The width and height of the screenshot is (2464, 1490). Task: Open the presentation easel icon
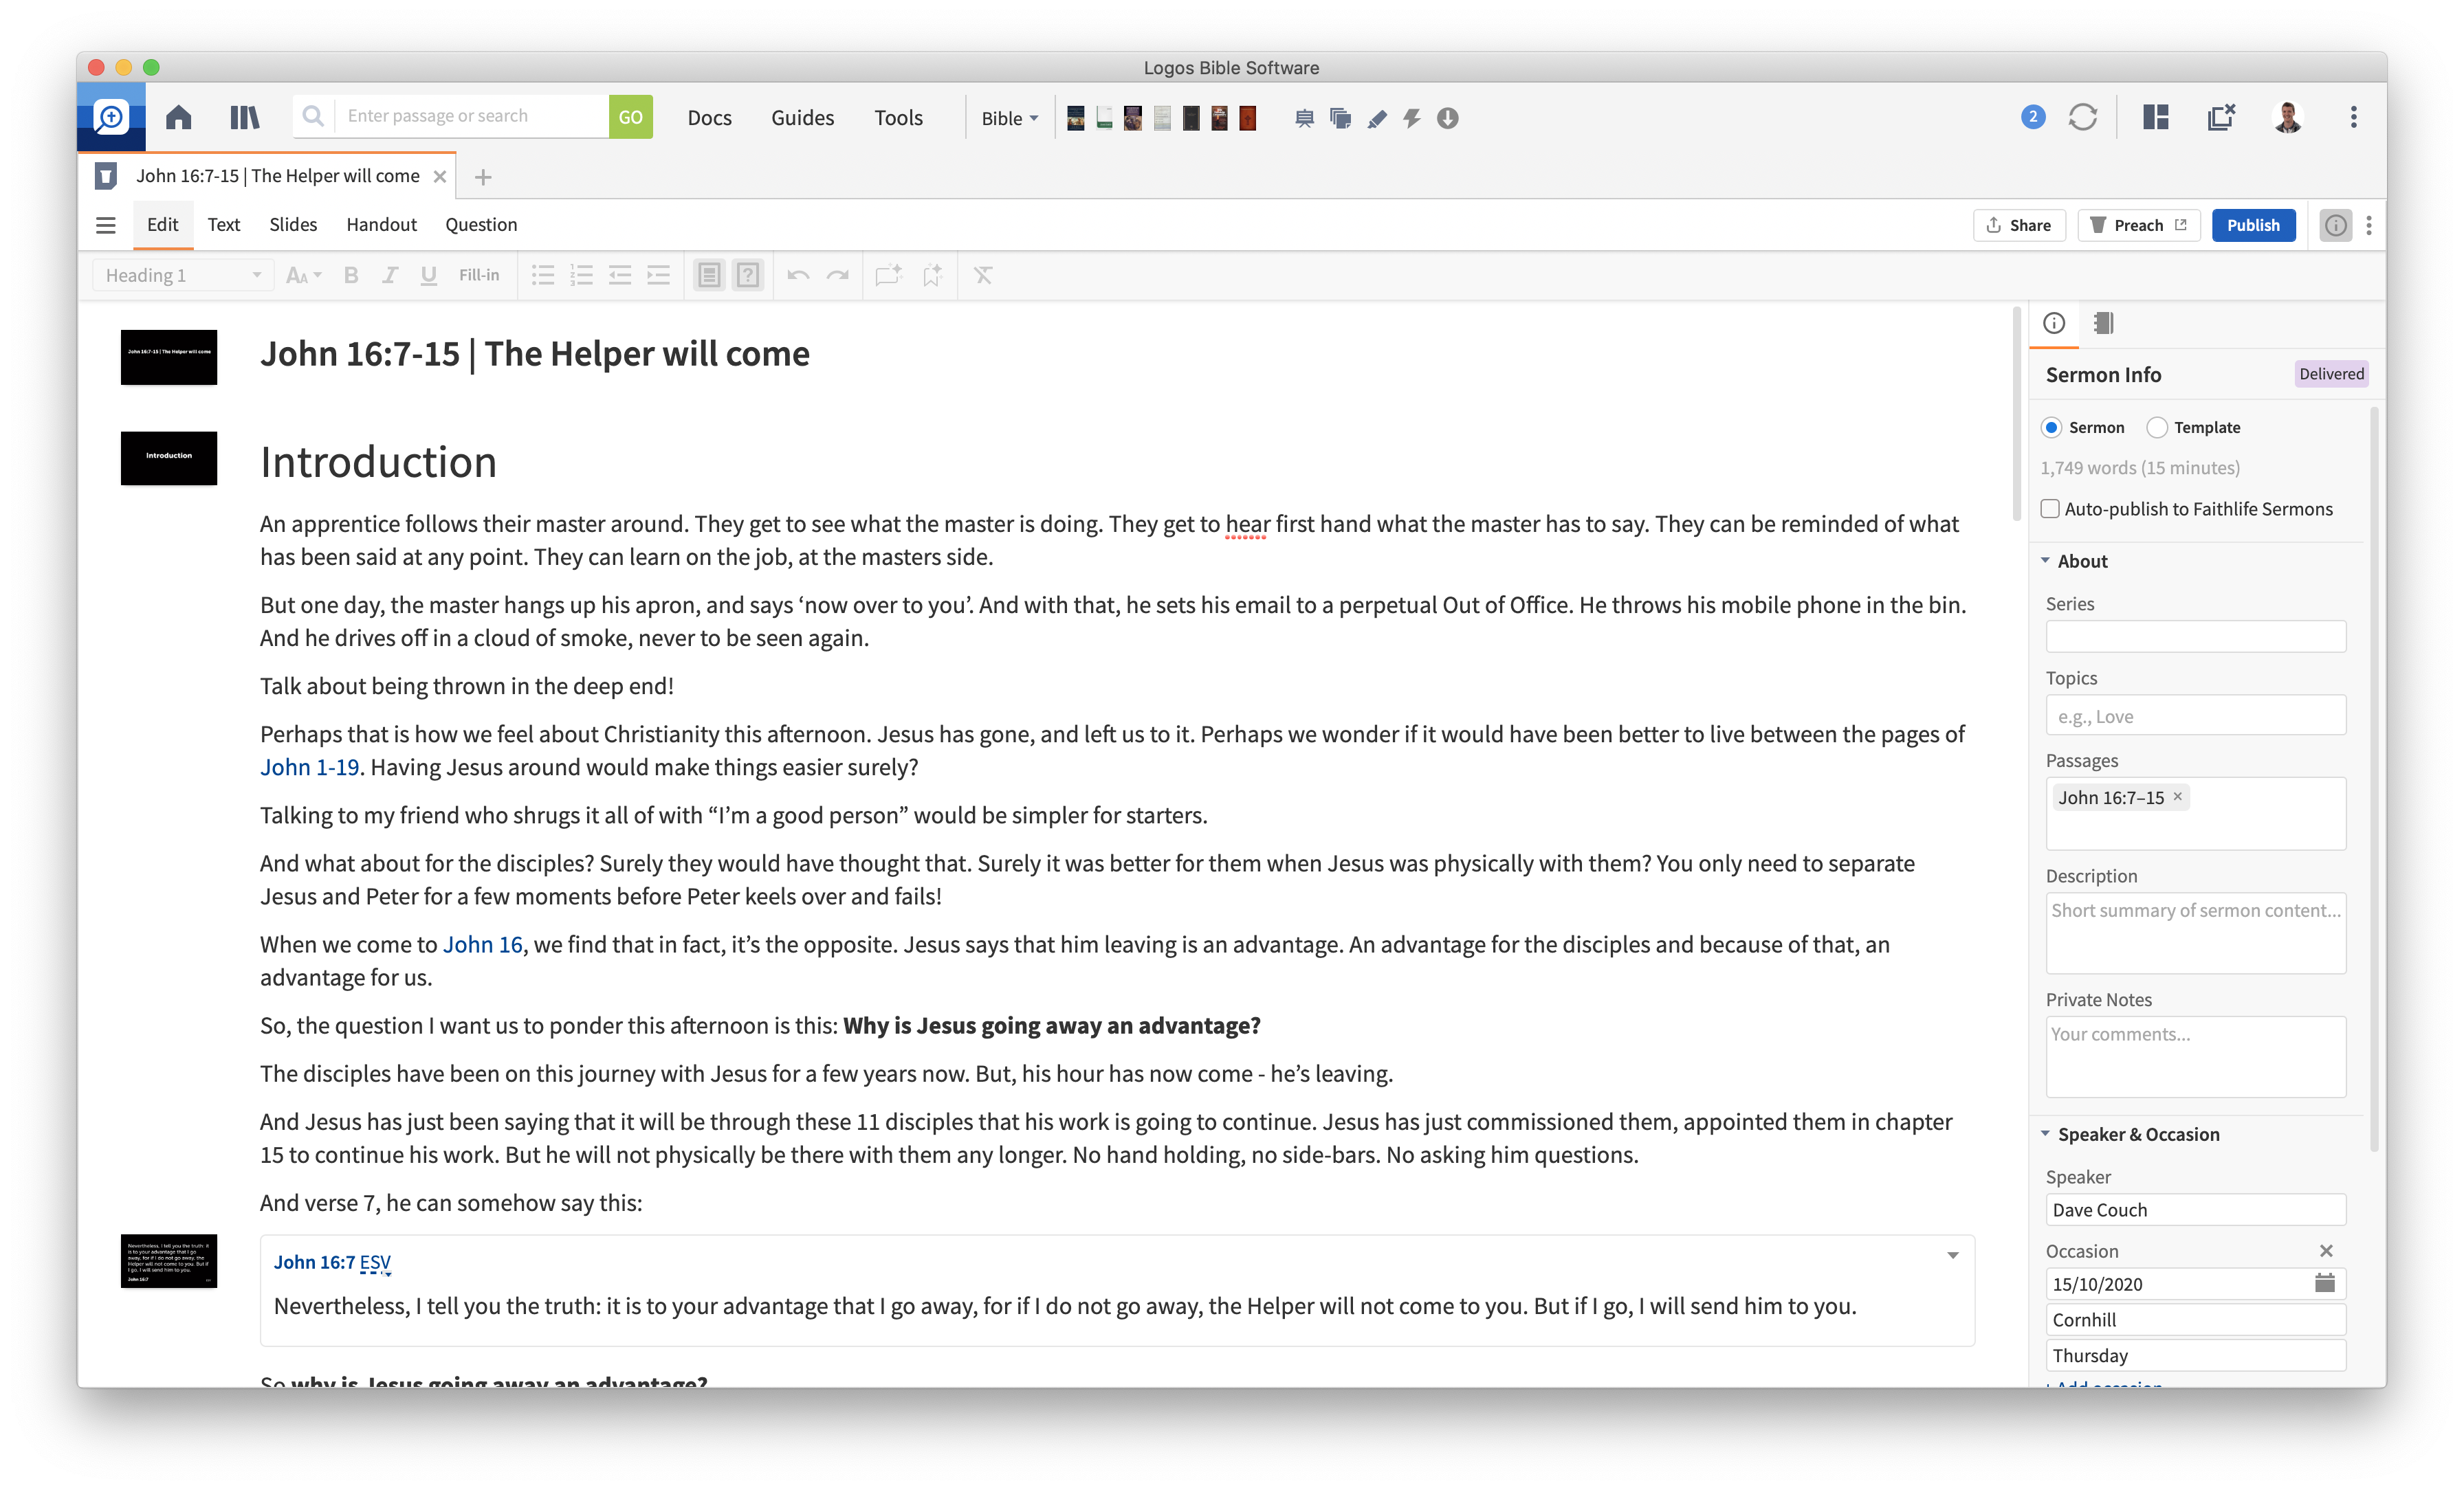tap(1304, 119)
